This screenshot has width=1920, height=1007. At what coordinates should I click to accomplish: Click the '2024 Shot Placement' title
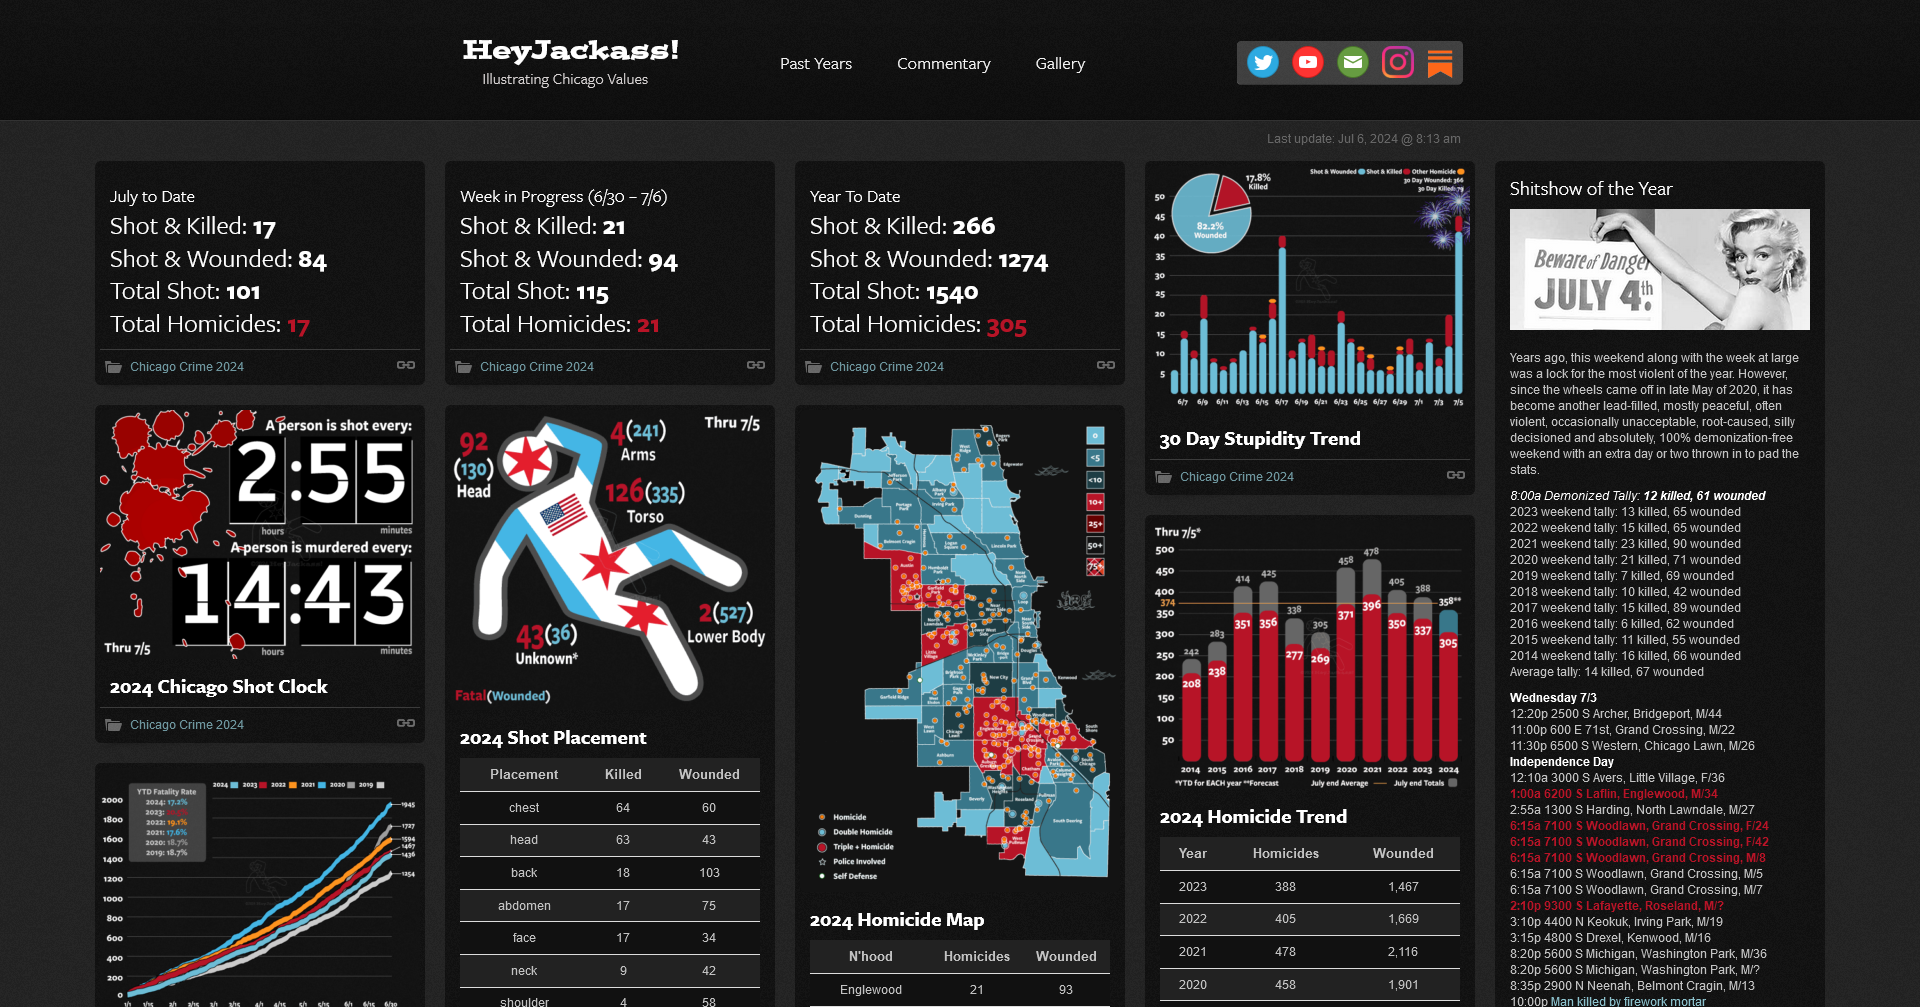pyautogui.click(x=553, y=738)
